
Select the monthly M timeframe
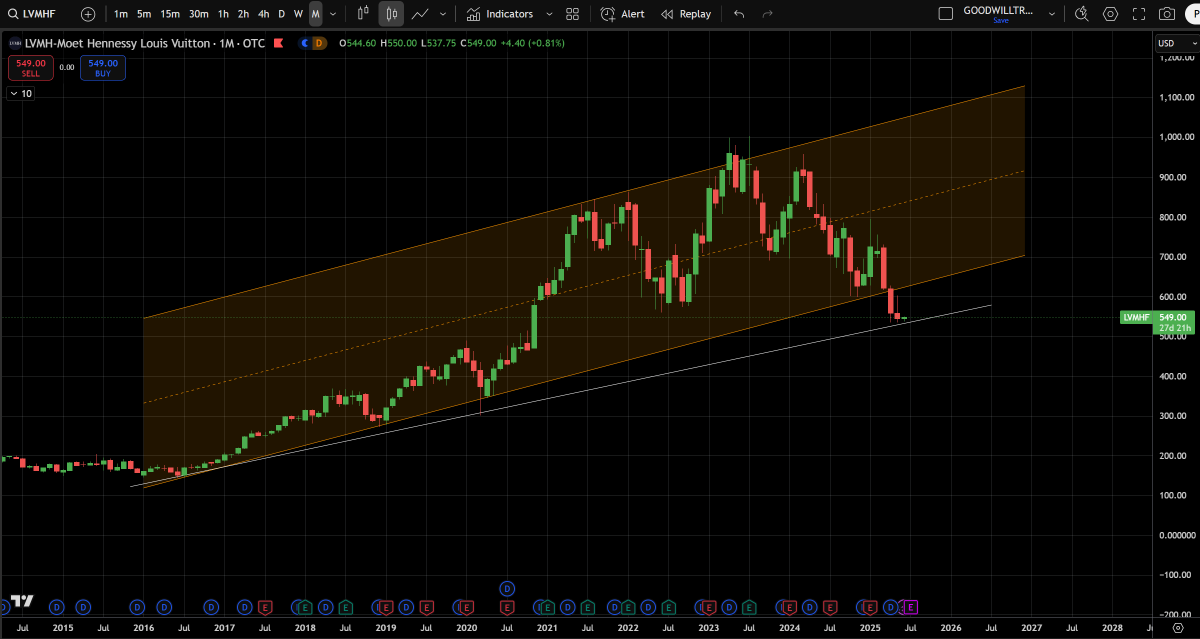(x=315, y=14)
